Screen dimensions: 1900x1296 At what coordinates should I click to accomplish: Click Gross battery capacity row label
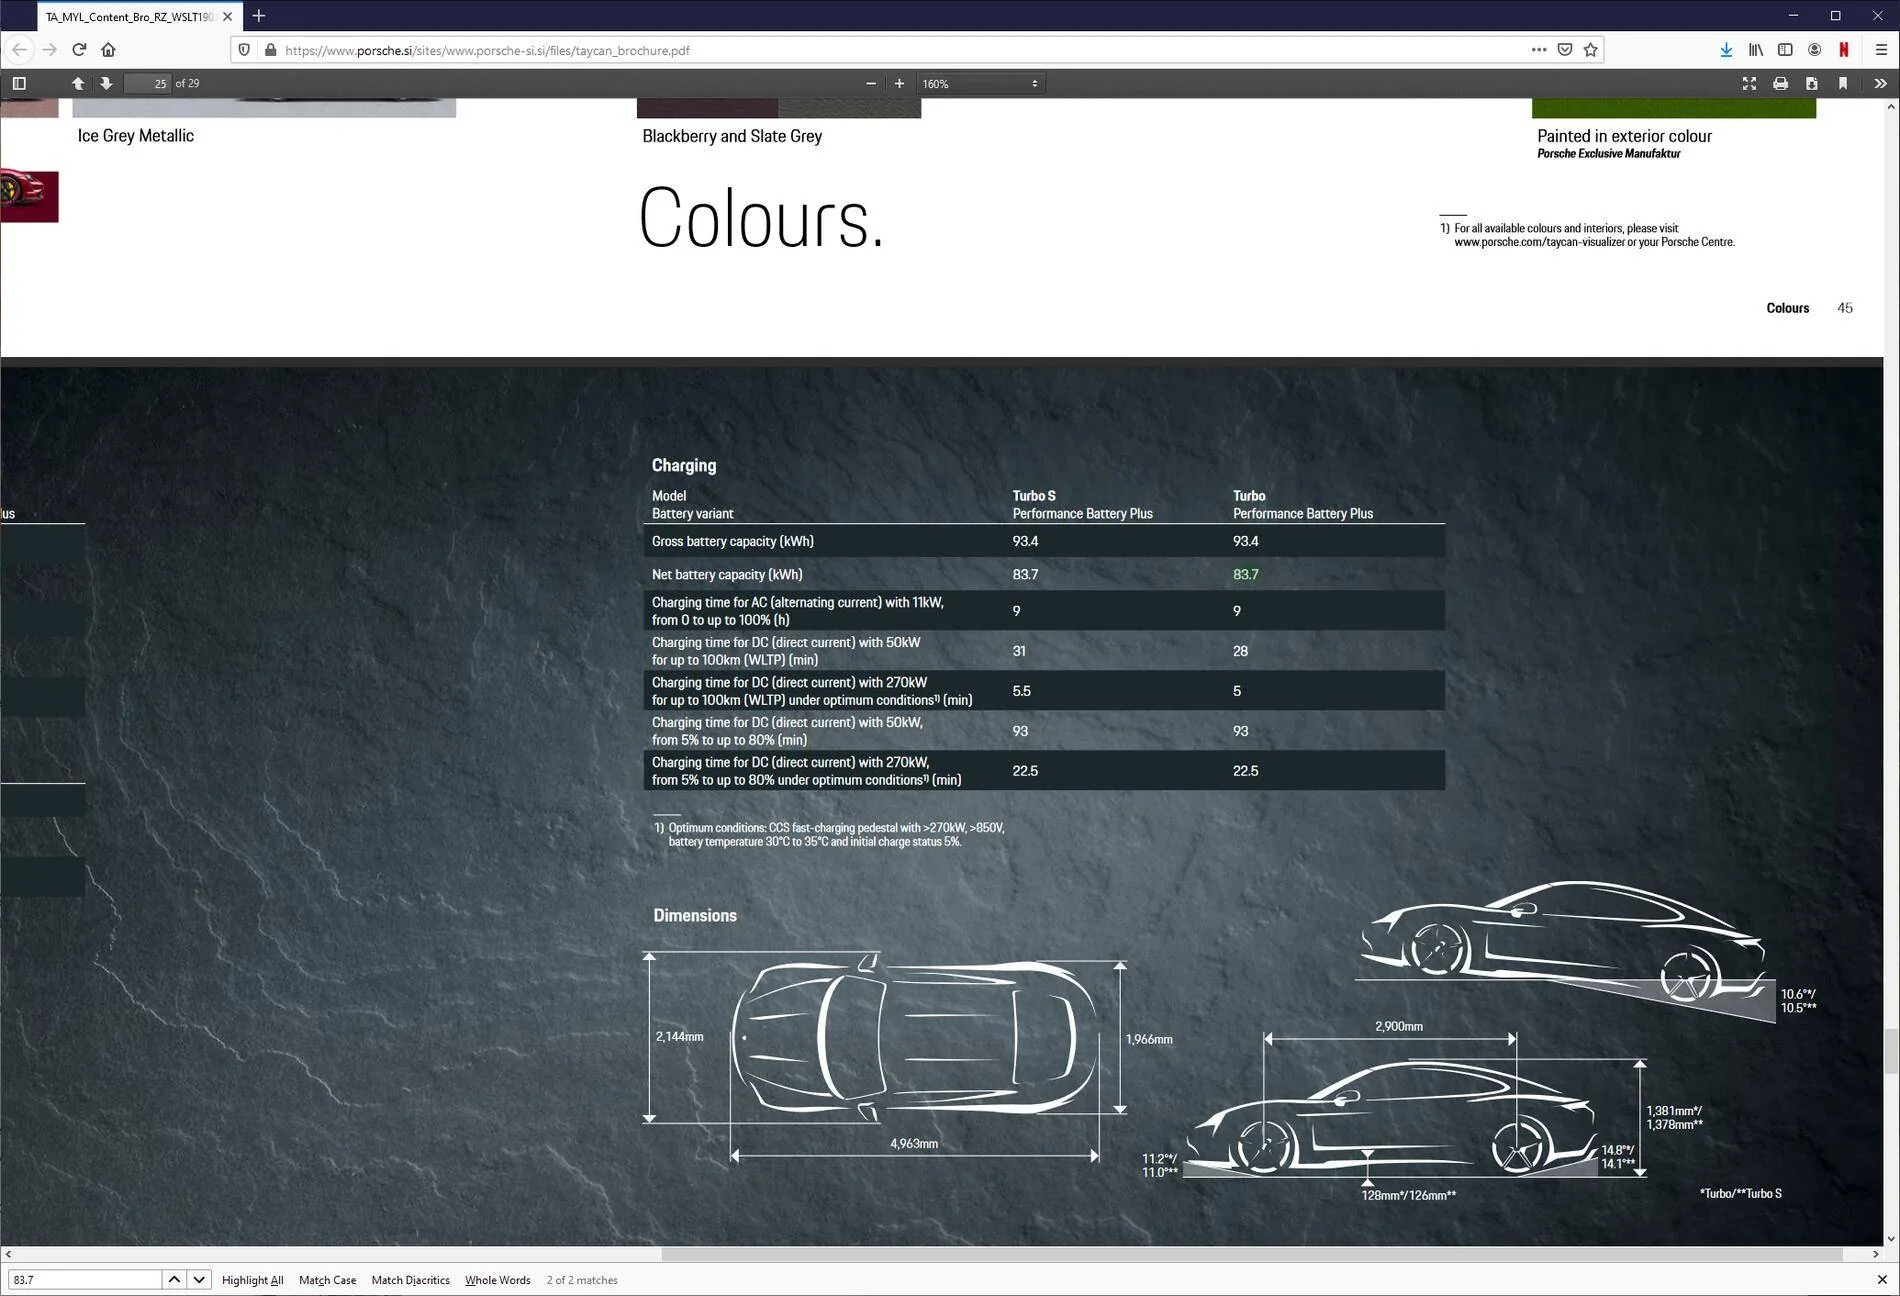pyautogui.click(x=732, y=541)
